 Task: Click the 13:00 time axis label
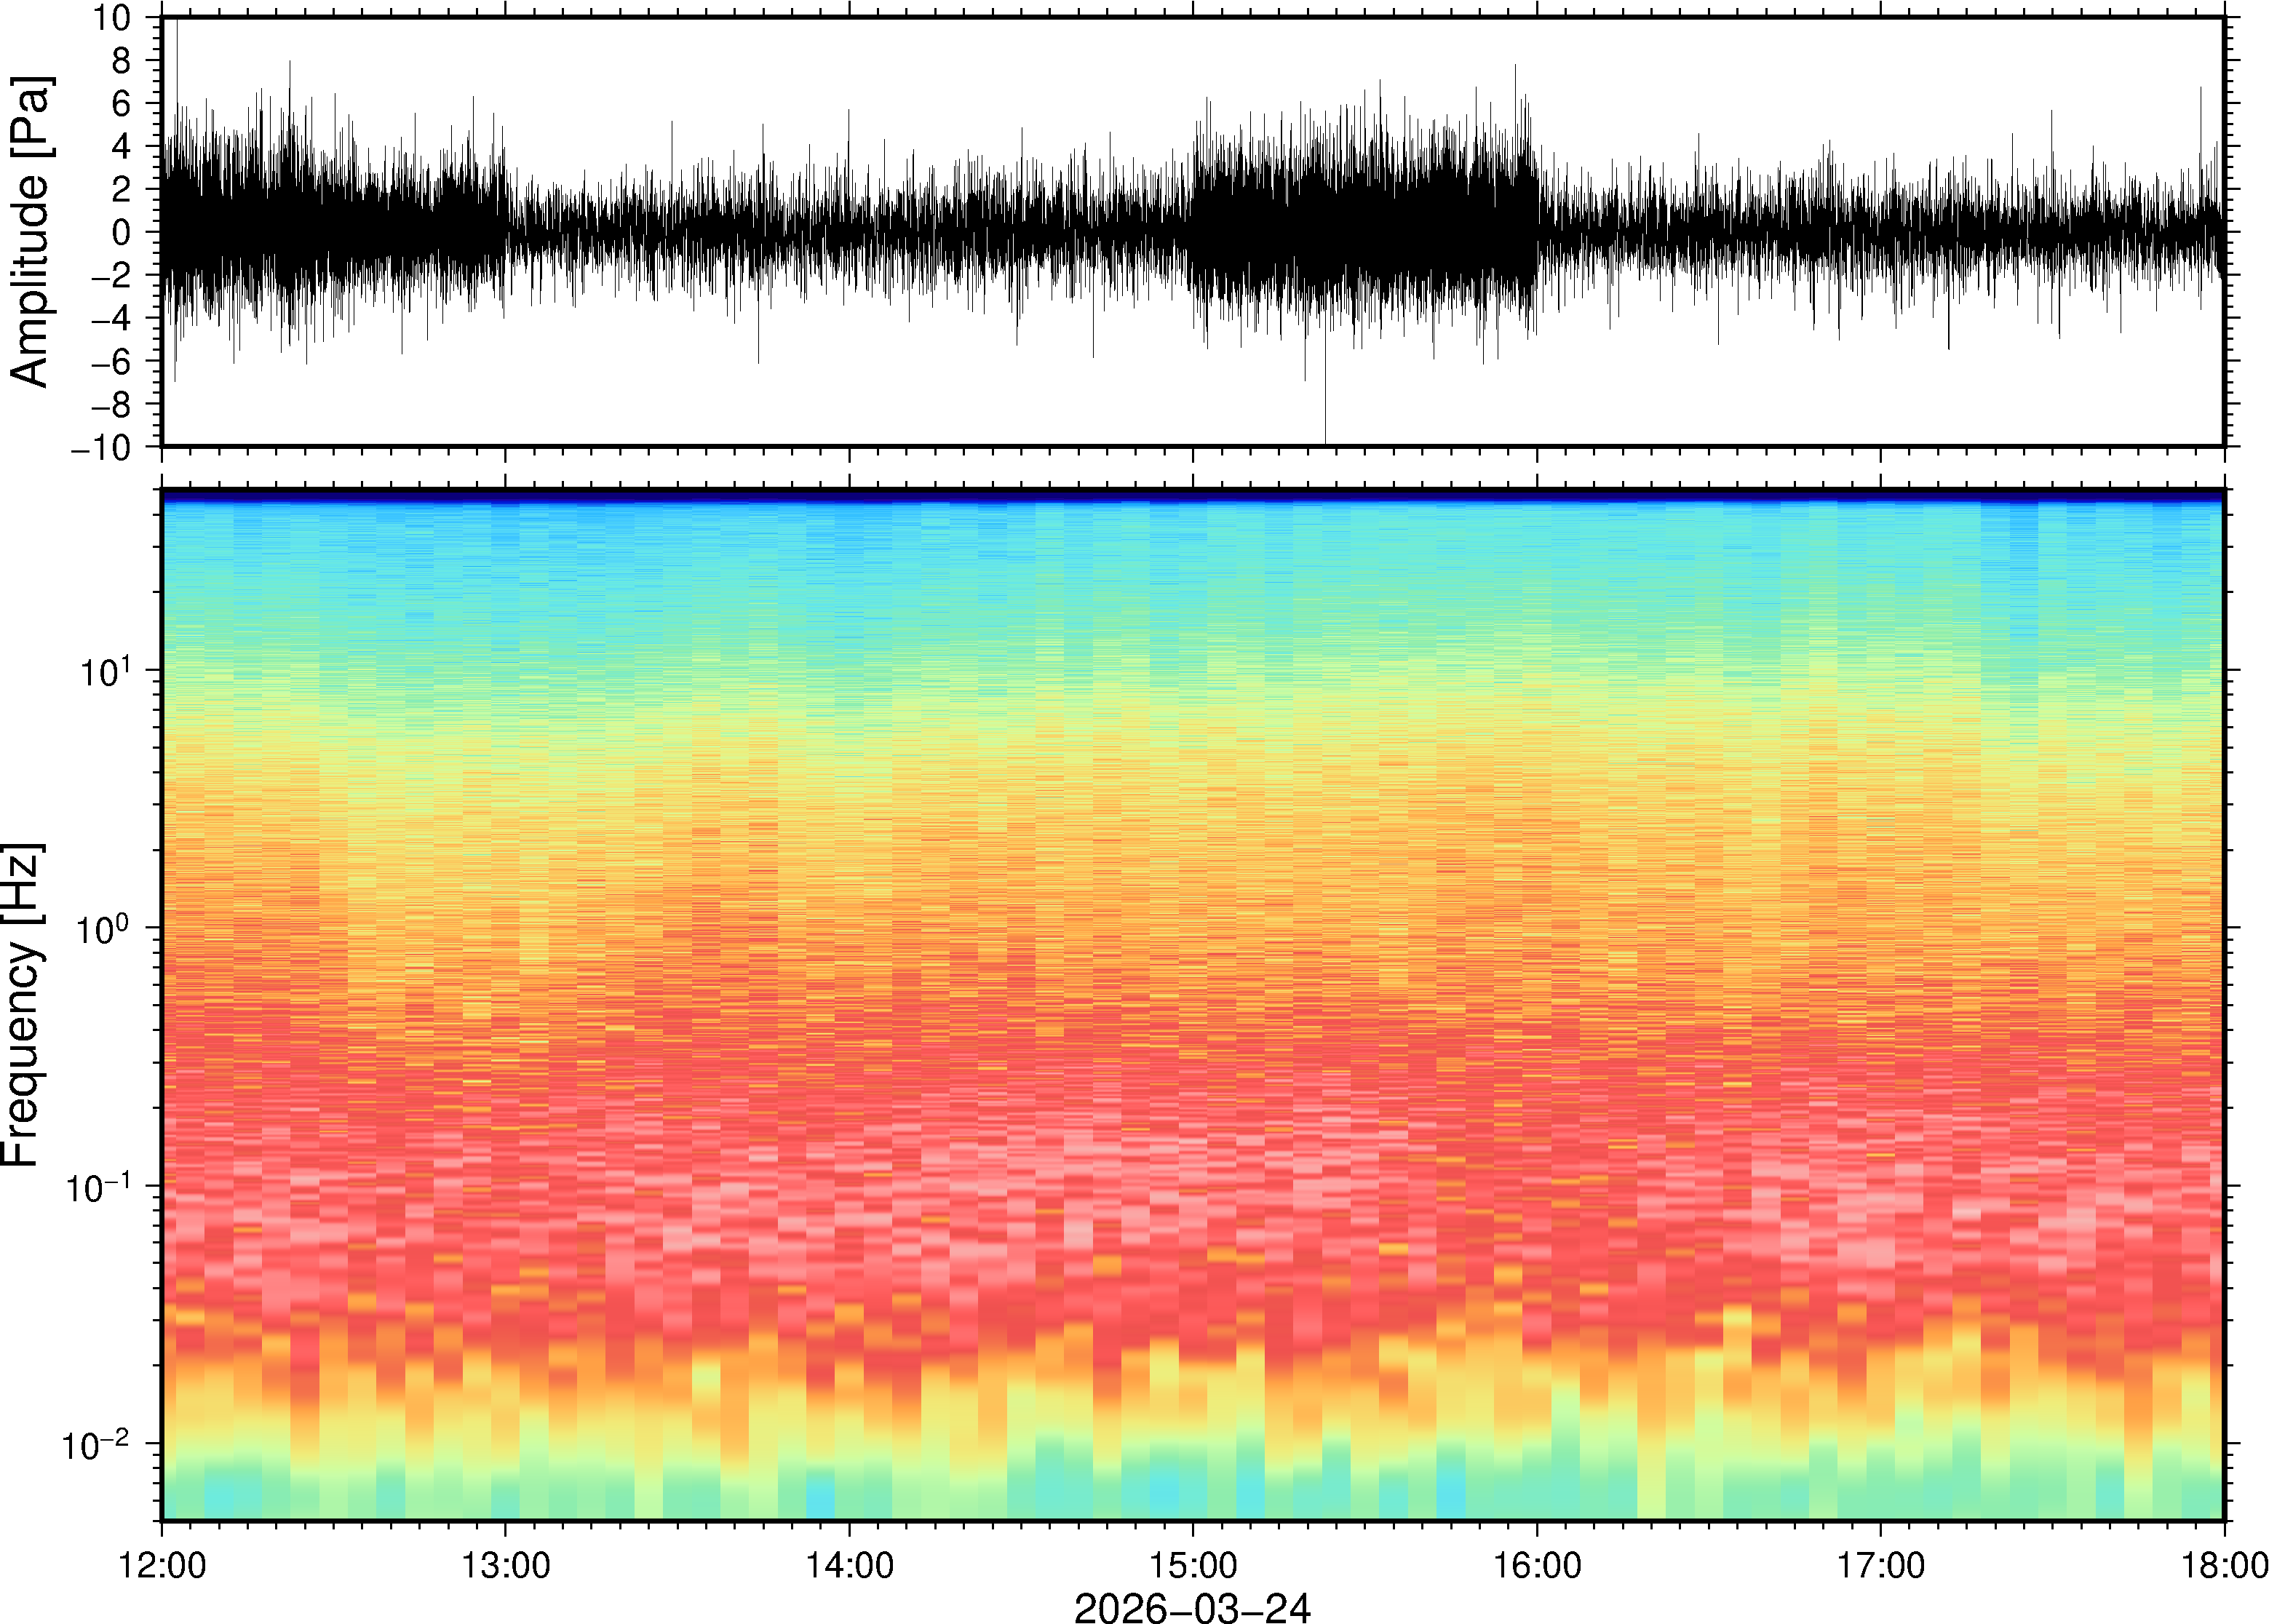pos(505,1566)
